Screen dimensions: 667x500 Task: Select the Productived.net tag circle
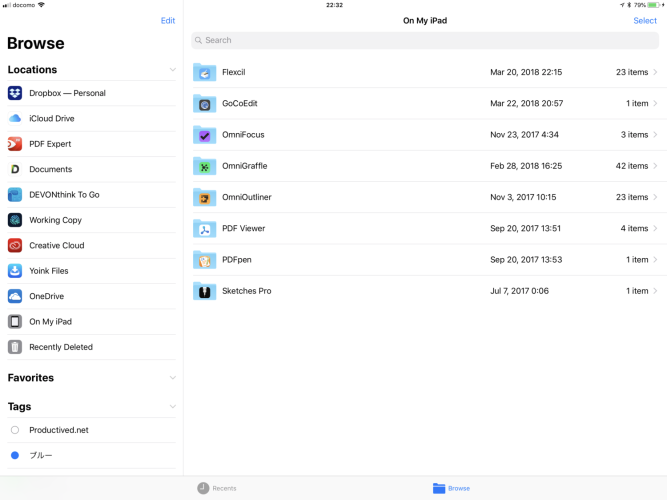[x=15, y=430]
